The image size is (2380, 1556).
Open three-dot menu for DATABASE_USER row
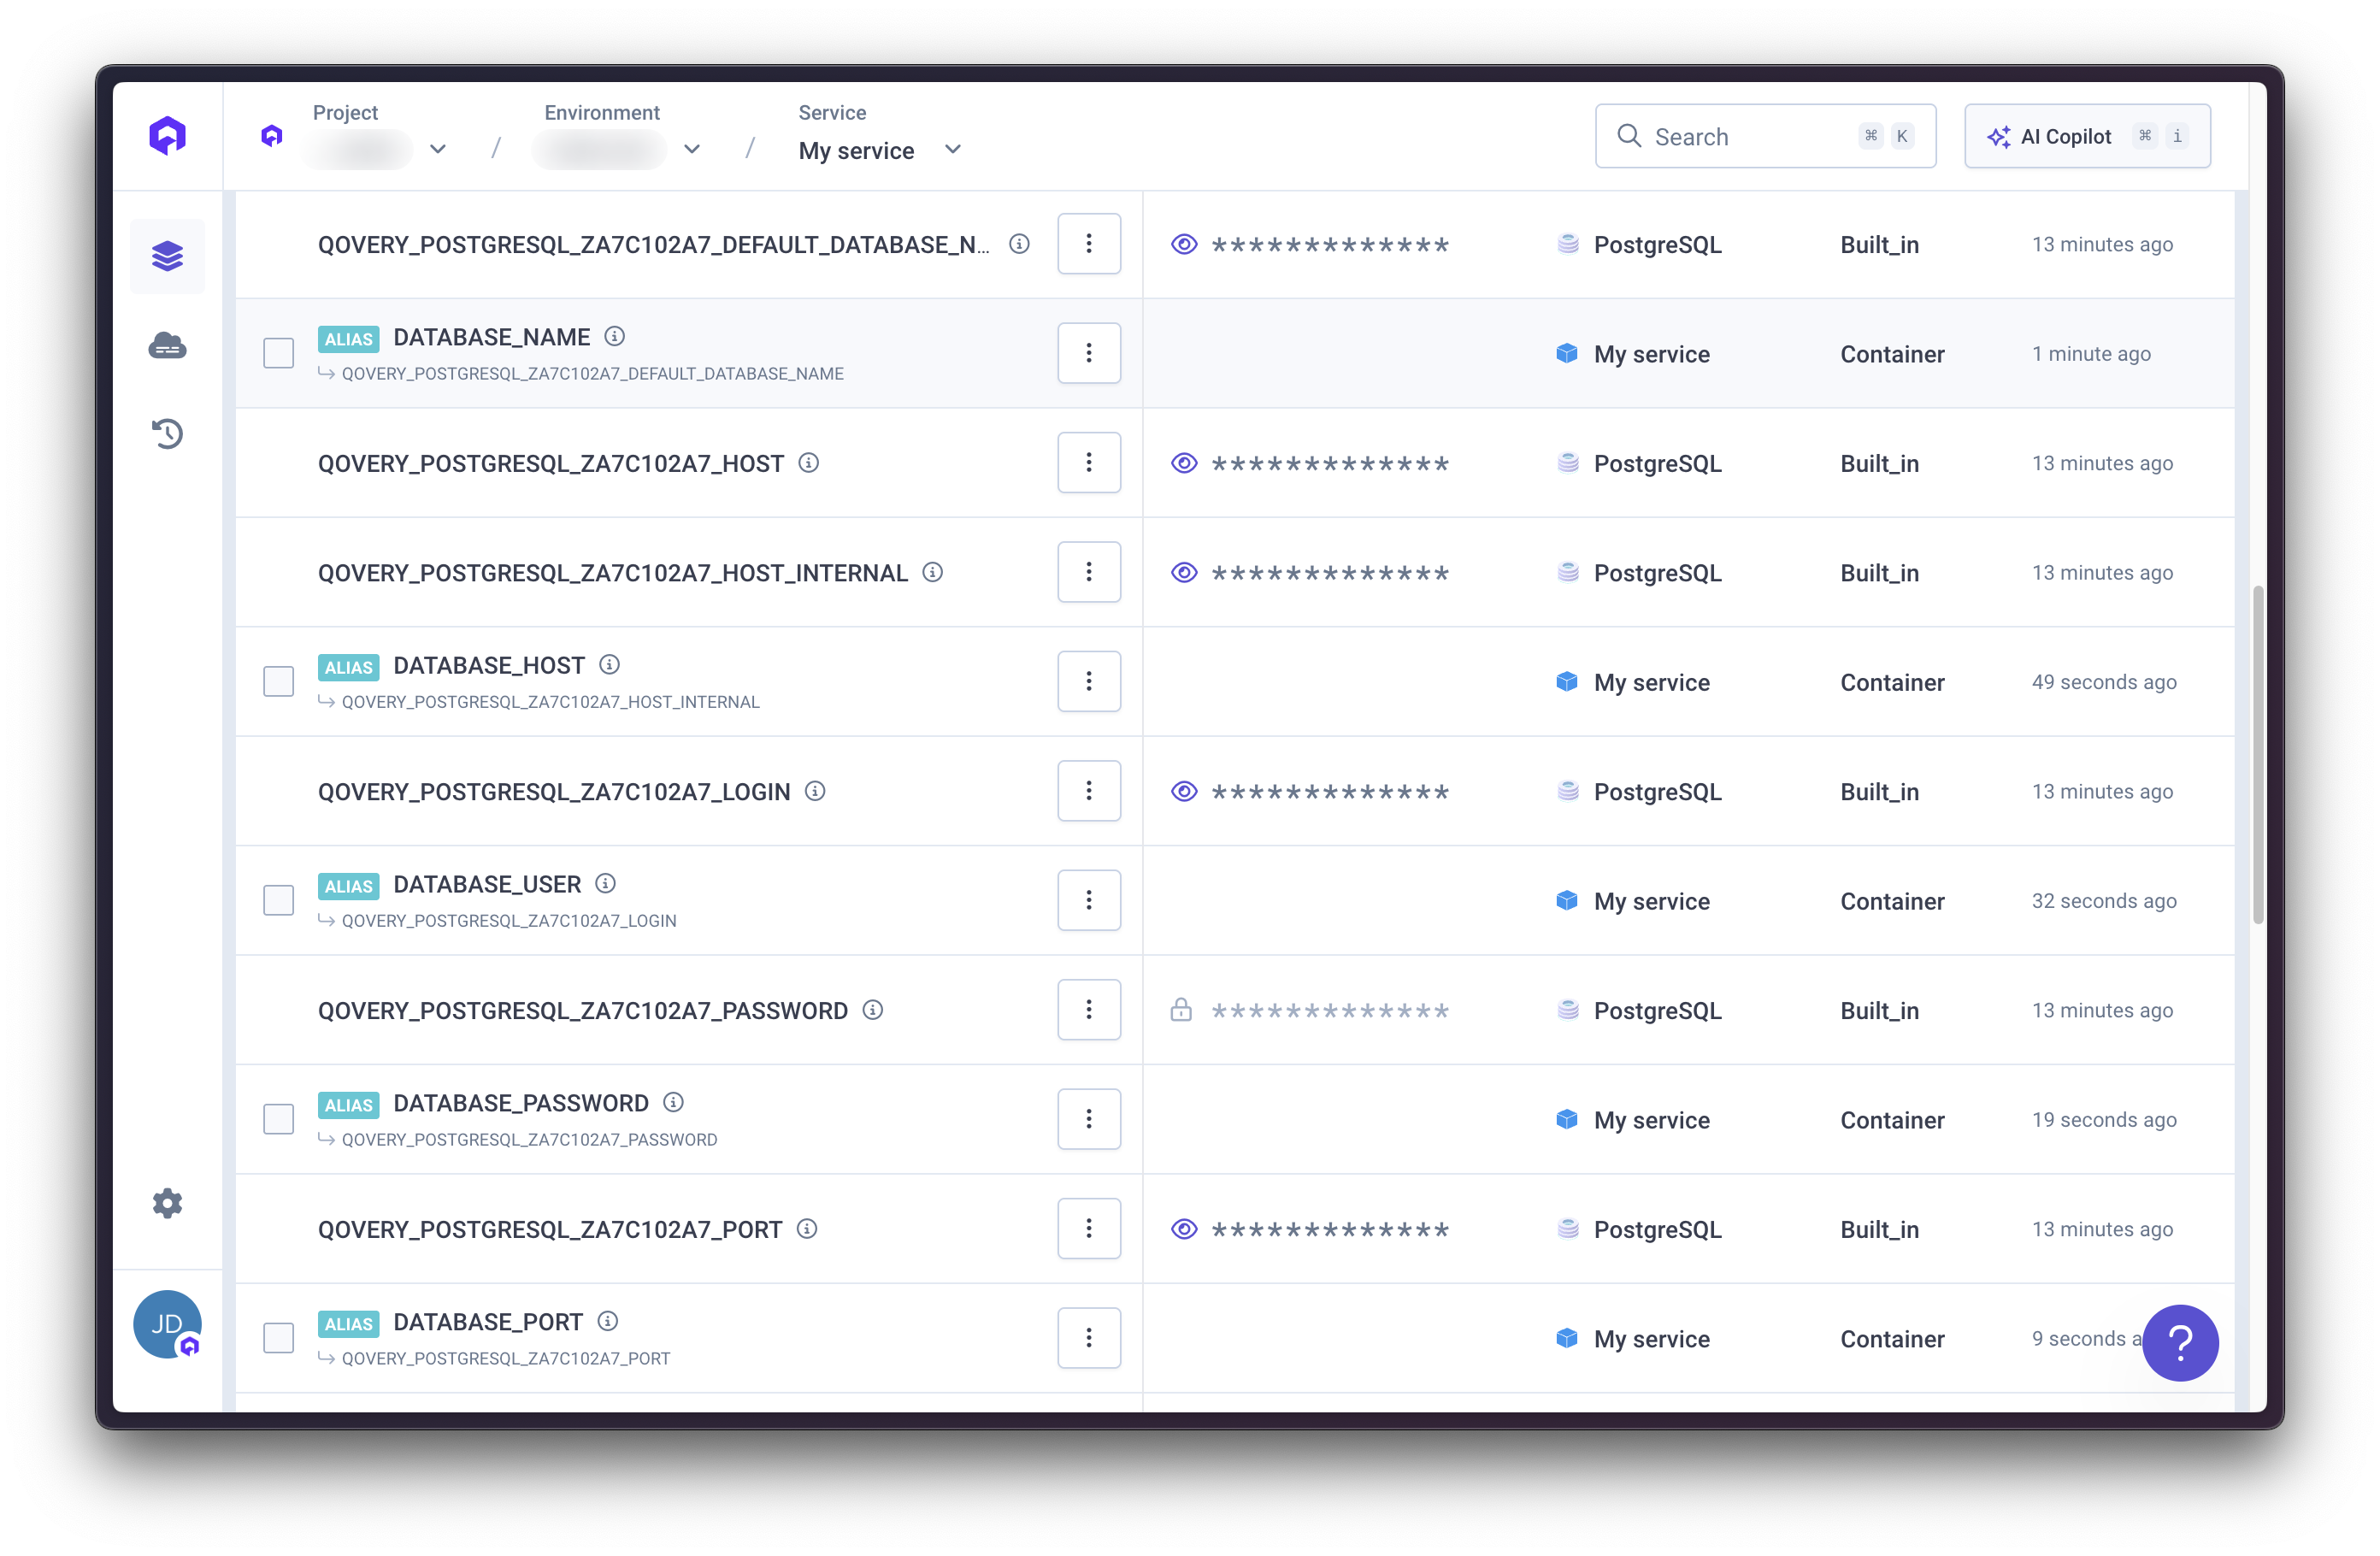click(x=1089, y=900)
